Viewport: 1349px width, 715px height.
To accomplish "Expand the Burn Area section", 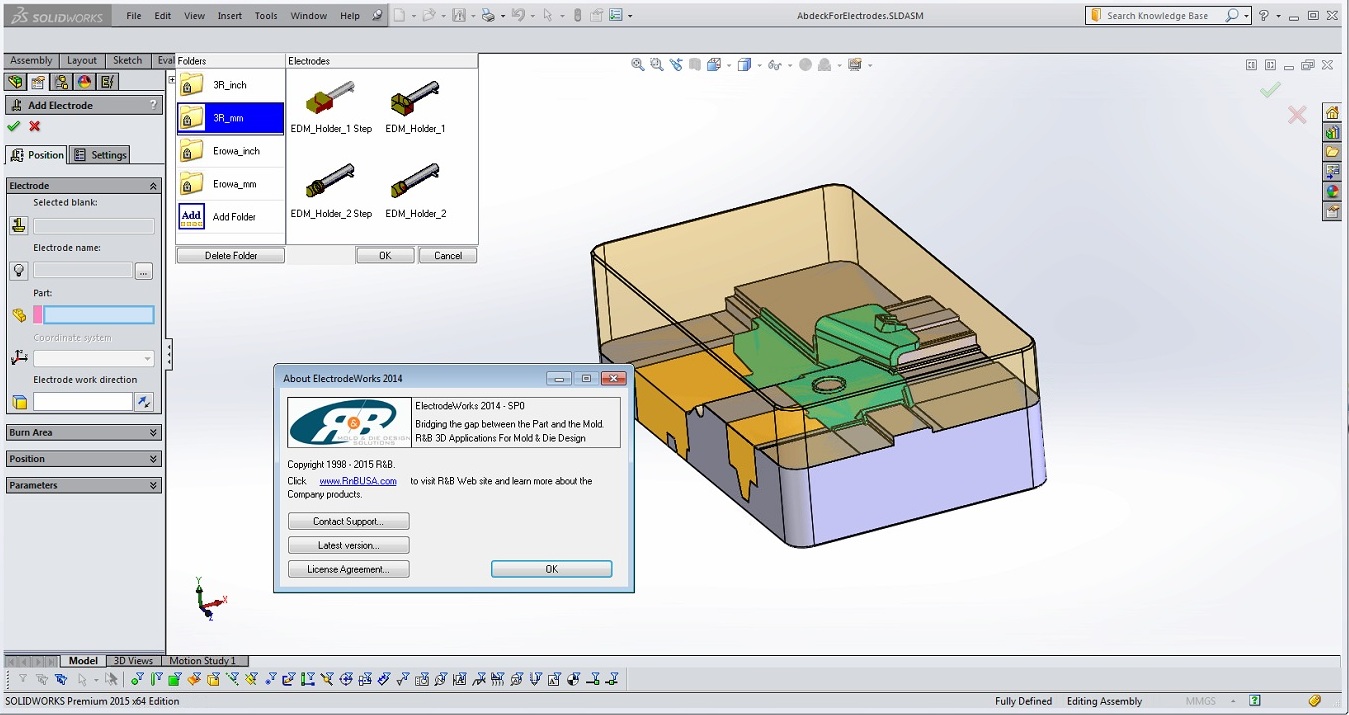I will click(x=153, y=433).
